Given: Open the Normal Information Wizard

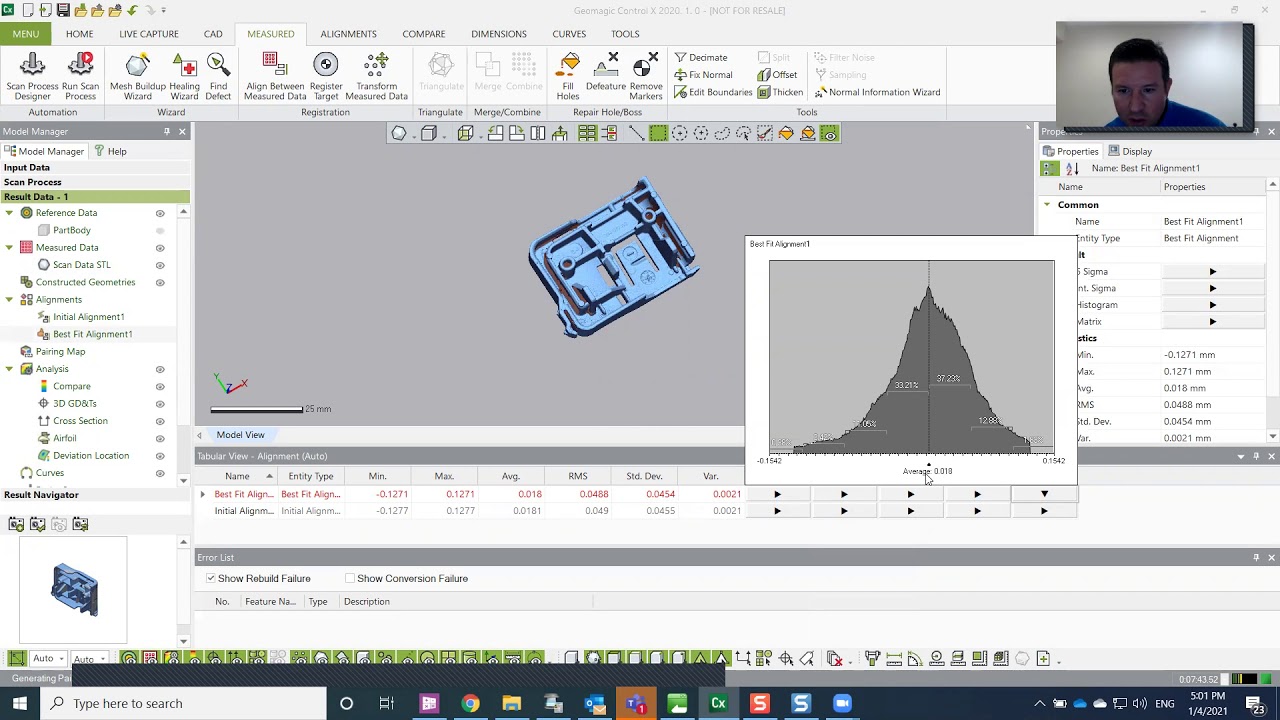Looking at the screenshot, I should coord(877,92).
